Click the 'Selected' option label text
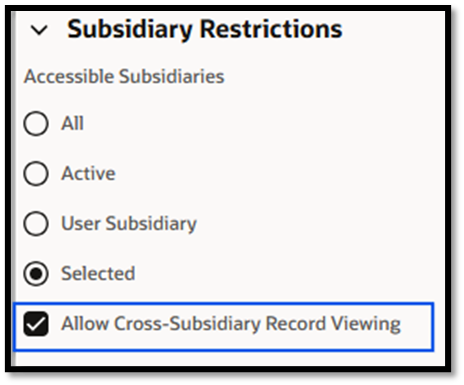The width and height of the screenshot is (464, 385). pos(98,273)
